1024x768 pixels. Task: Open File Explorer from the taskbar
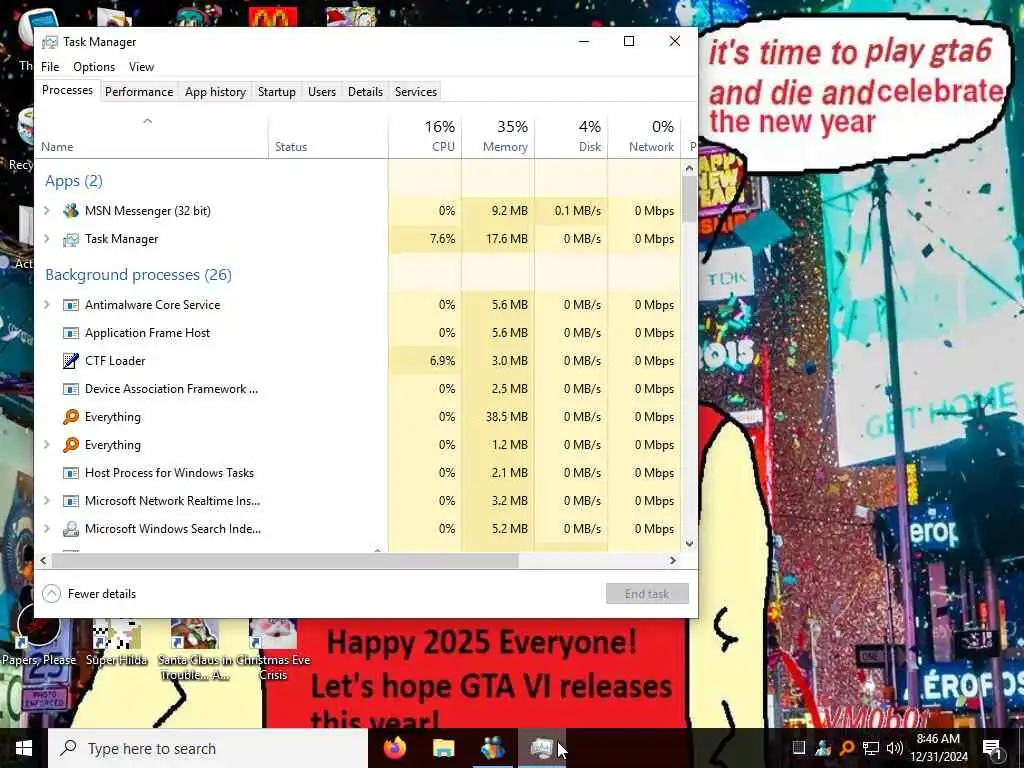pos(443,748)
